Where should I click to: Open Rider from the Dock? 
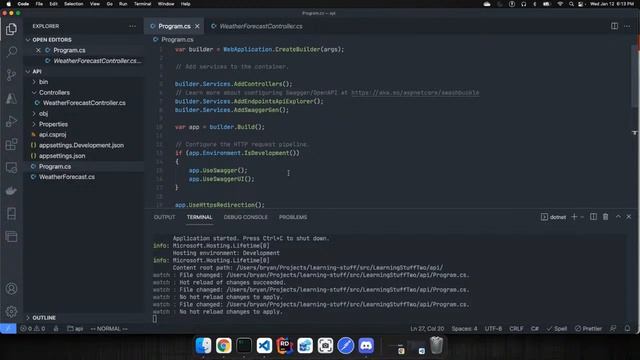tap(284, 346)
